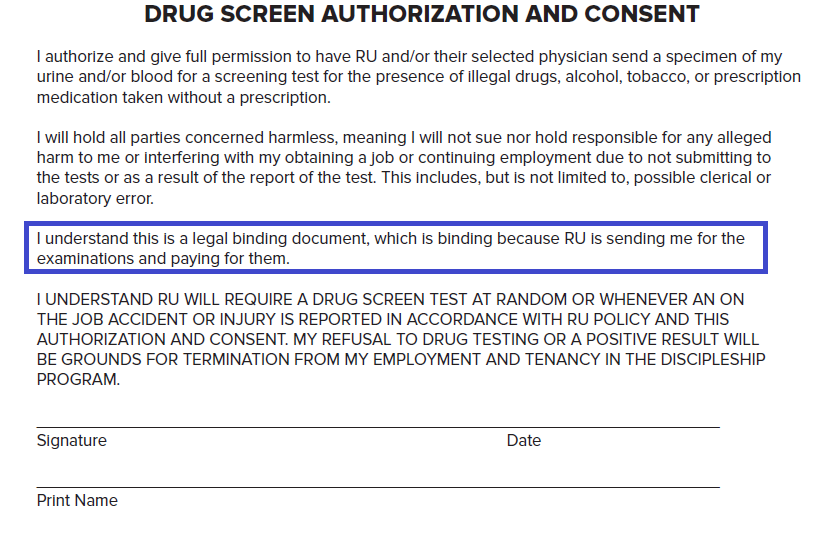840x534 pixels.
Task: Click the Signature label
Action: [71, 441]
